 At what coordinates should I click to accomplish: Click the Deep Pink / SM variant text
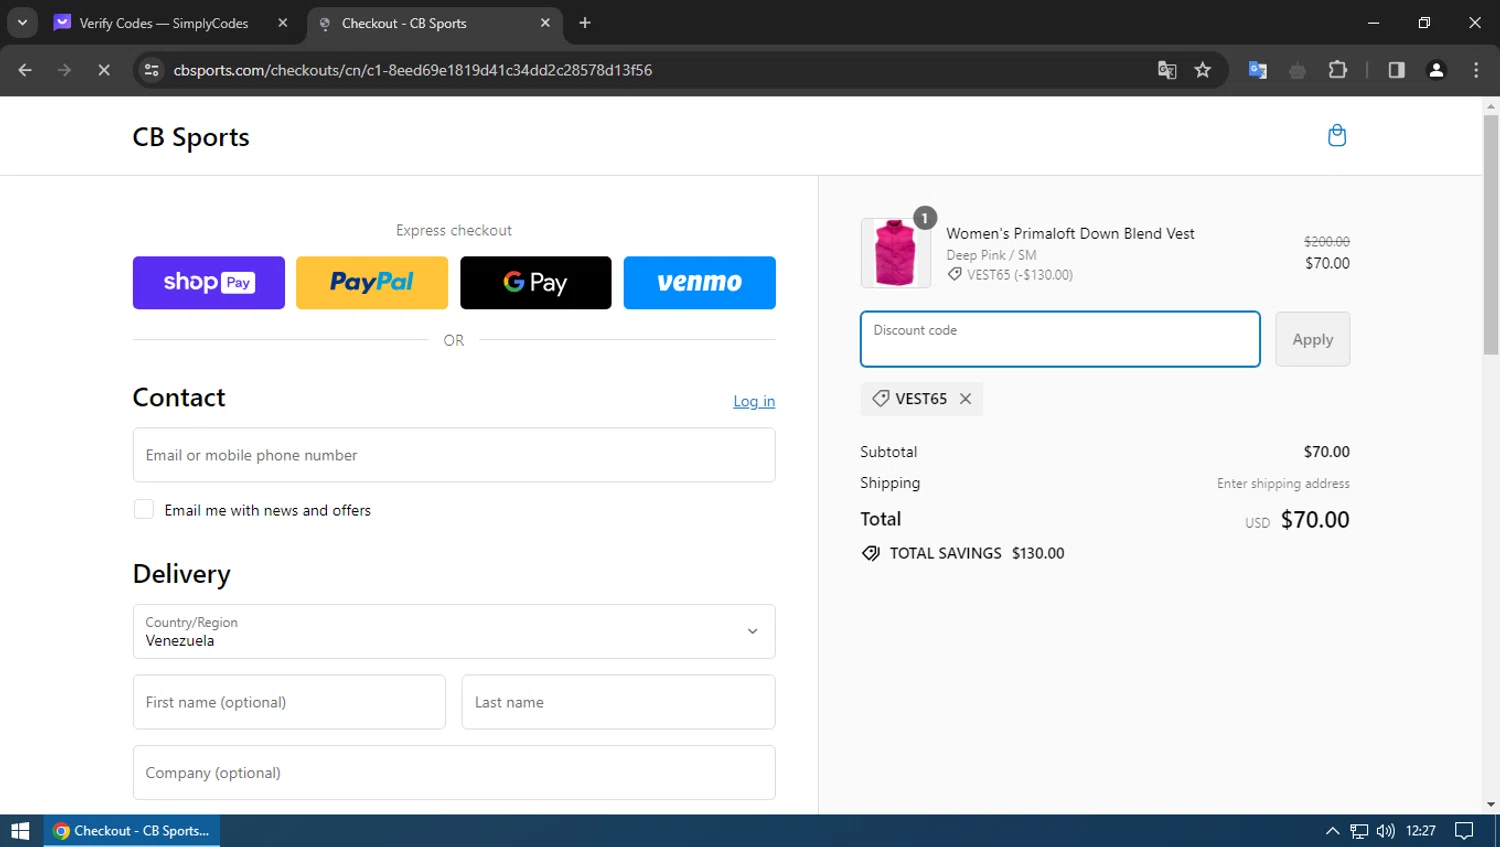991,255
